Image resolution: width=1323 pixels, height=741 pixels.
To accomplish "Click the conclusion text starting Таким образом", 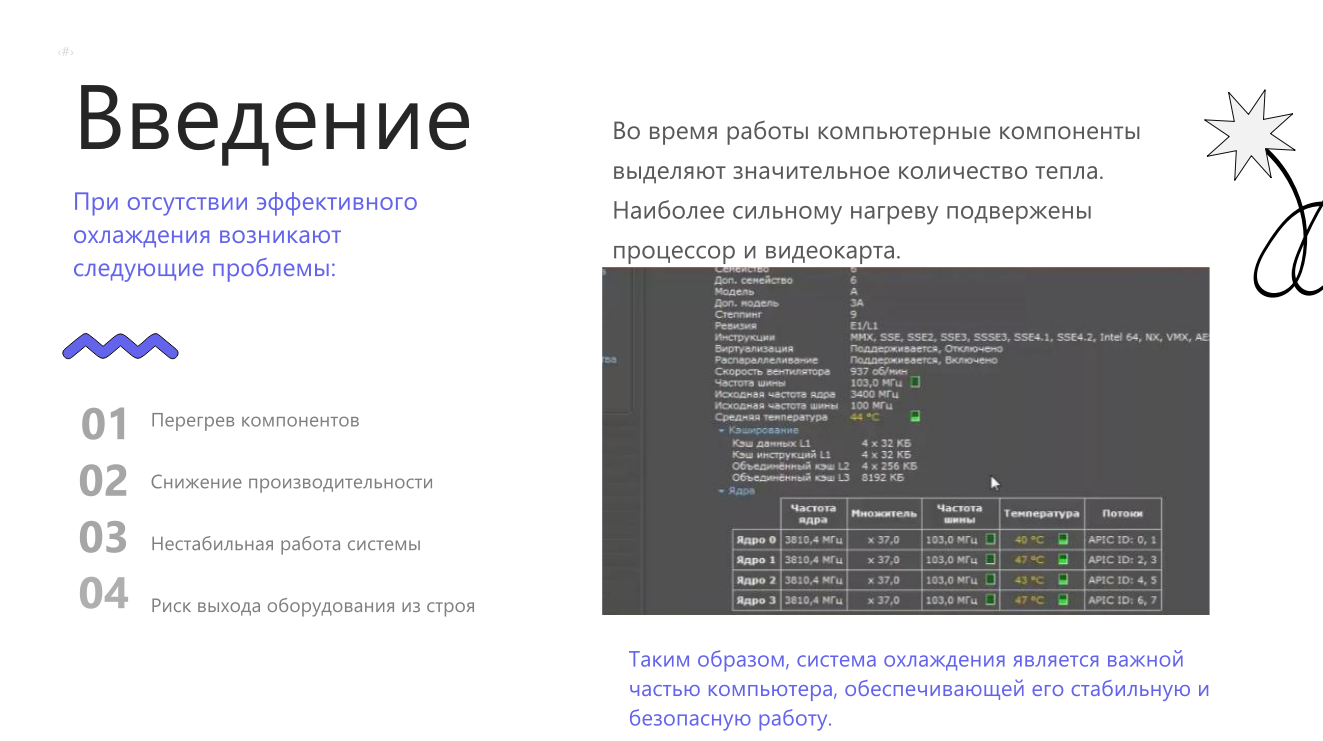I will [919, 689].
